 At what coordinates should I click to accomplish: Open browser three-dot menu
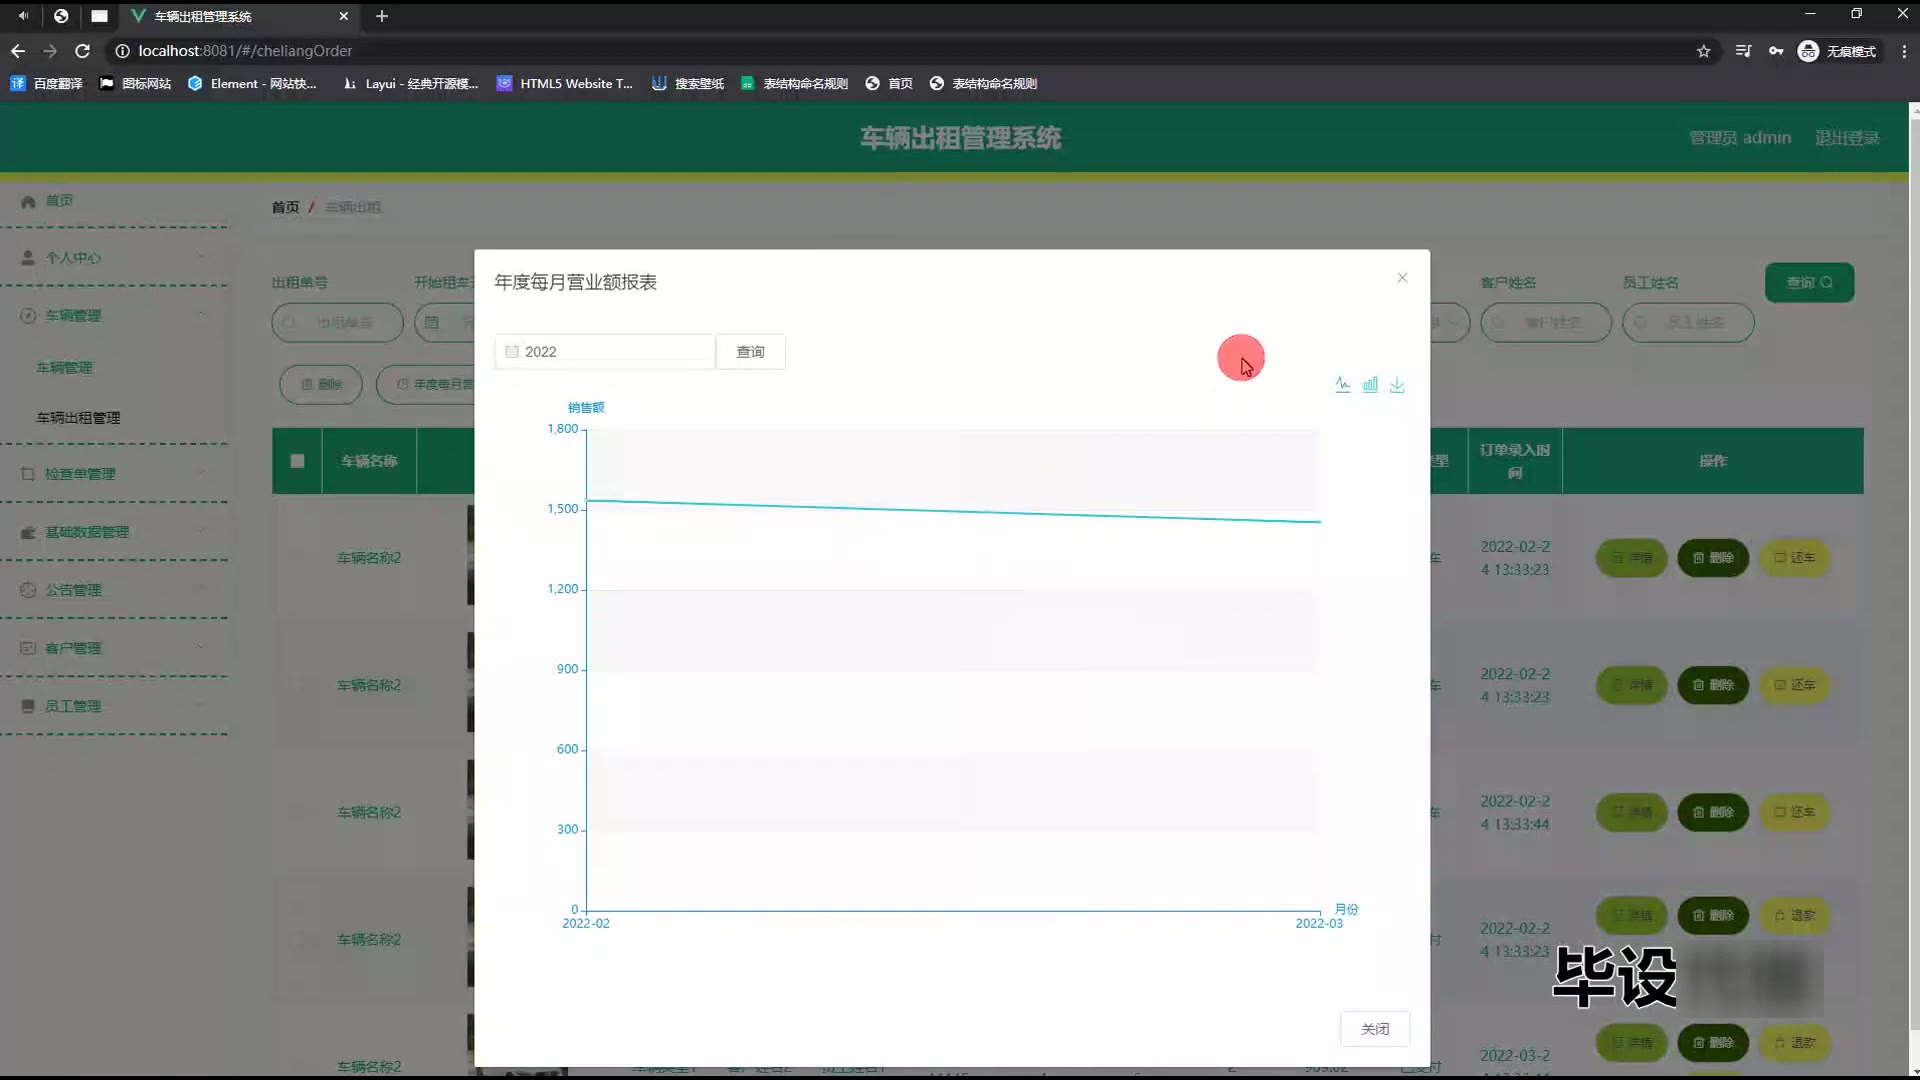[x=1904, y=51]
